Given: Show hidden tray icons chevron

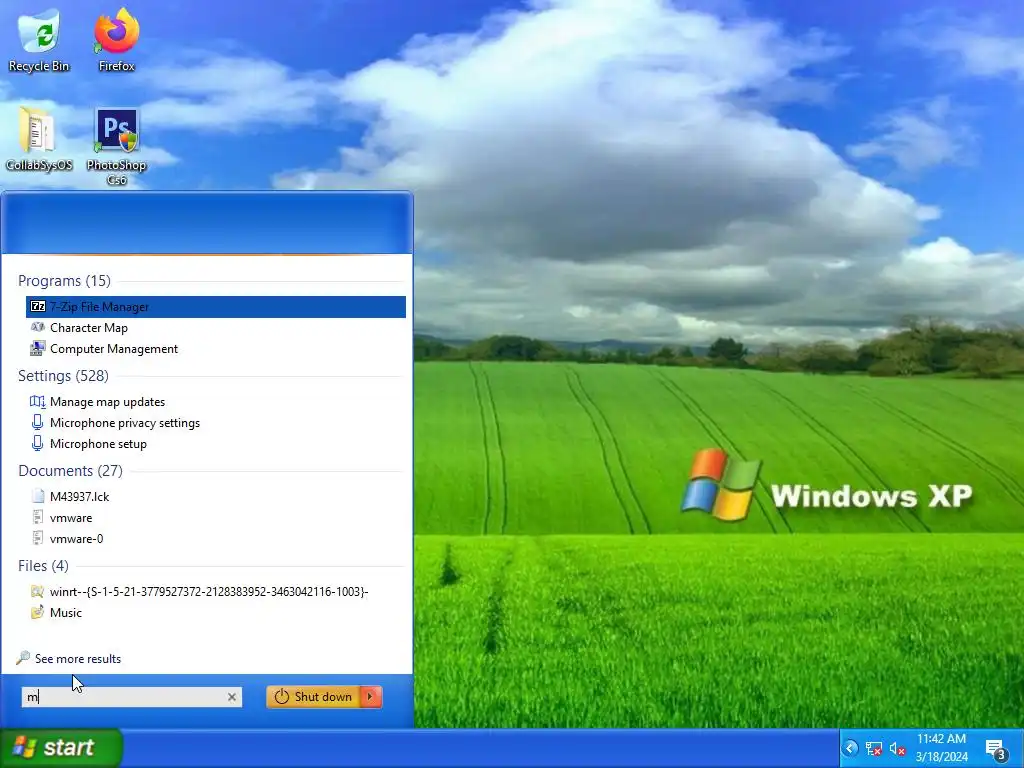Looking at the screenshot, I should click(x=850, y=748).
